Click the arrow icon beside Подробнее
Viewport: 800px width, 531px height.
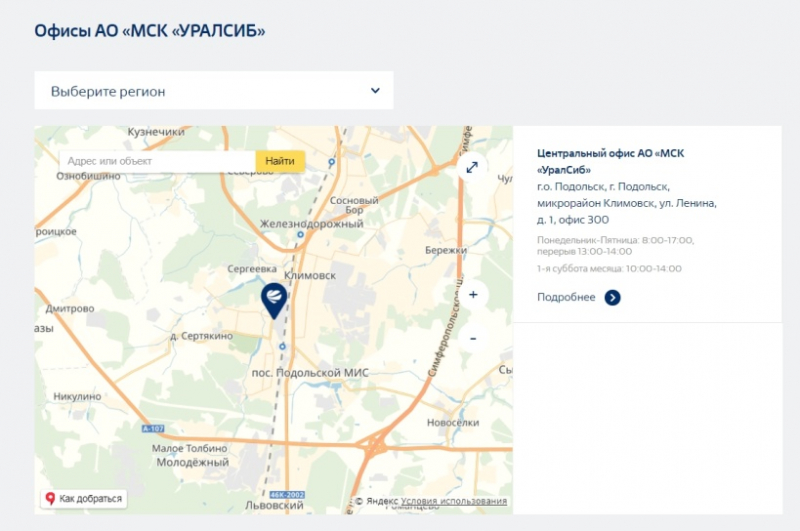[612, 297]
